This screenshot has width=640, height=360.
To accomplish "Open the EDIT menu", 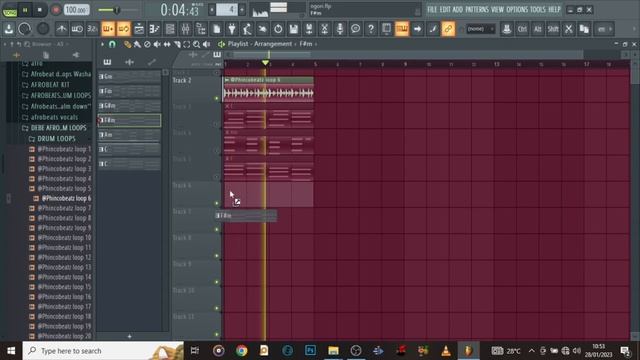I will (x=445, y=9).
